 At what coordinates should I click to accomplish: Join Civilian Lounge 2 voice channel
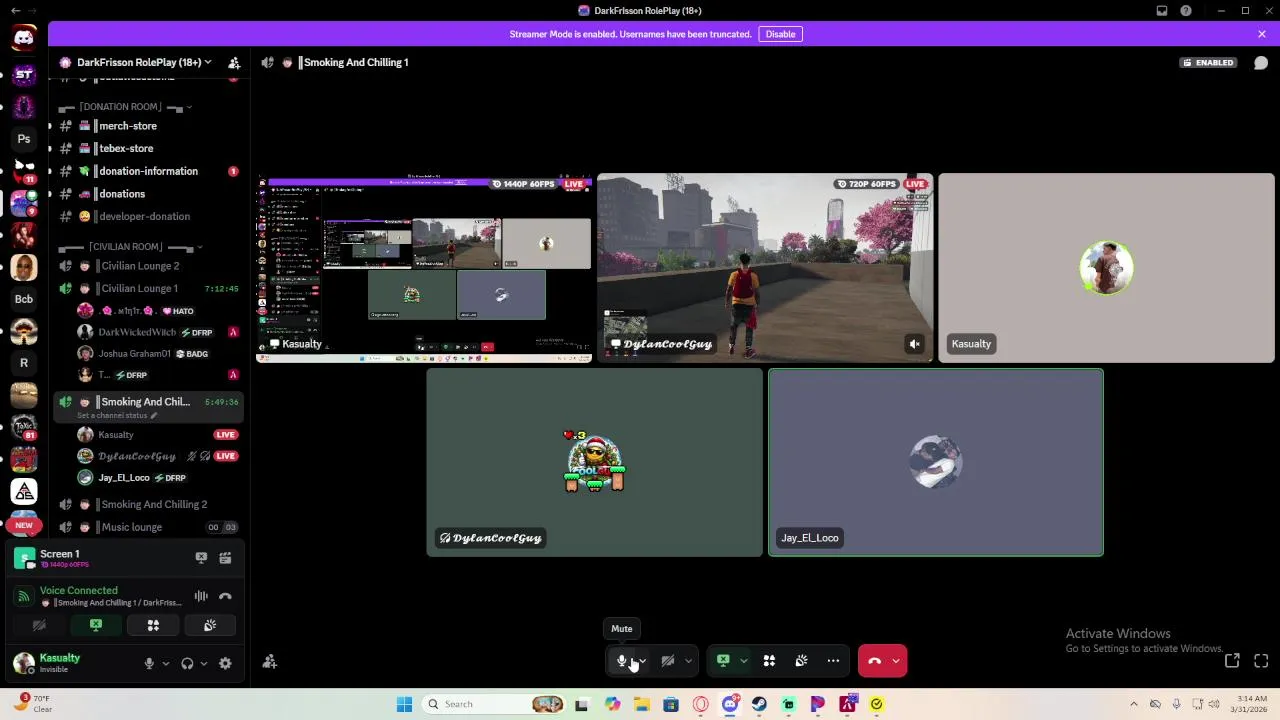[x=148, y=266]
